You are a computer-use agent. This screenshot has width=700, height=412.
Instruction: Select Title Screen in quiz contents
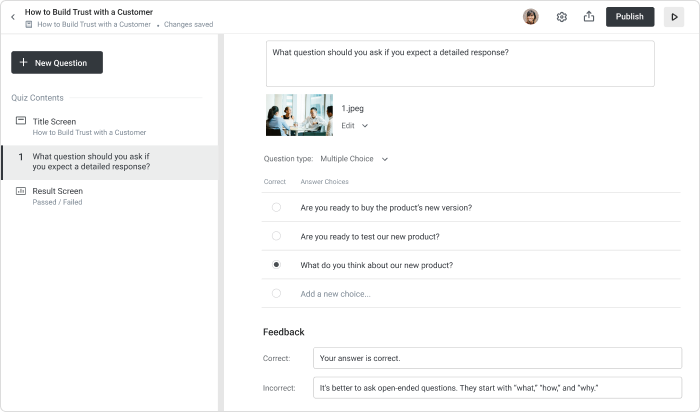(109, 127)
